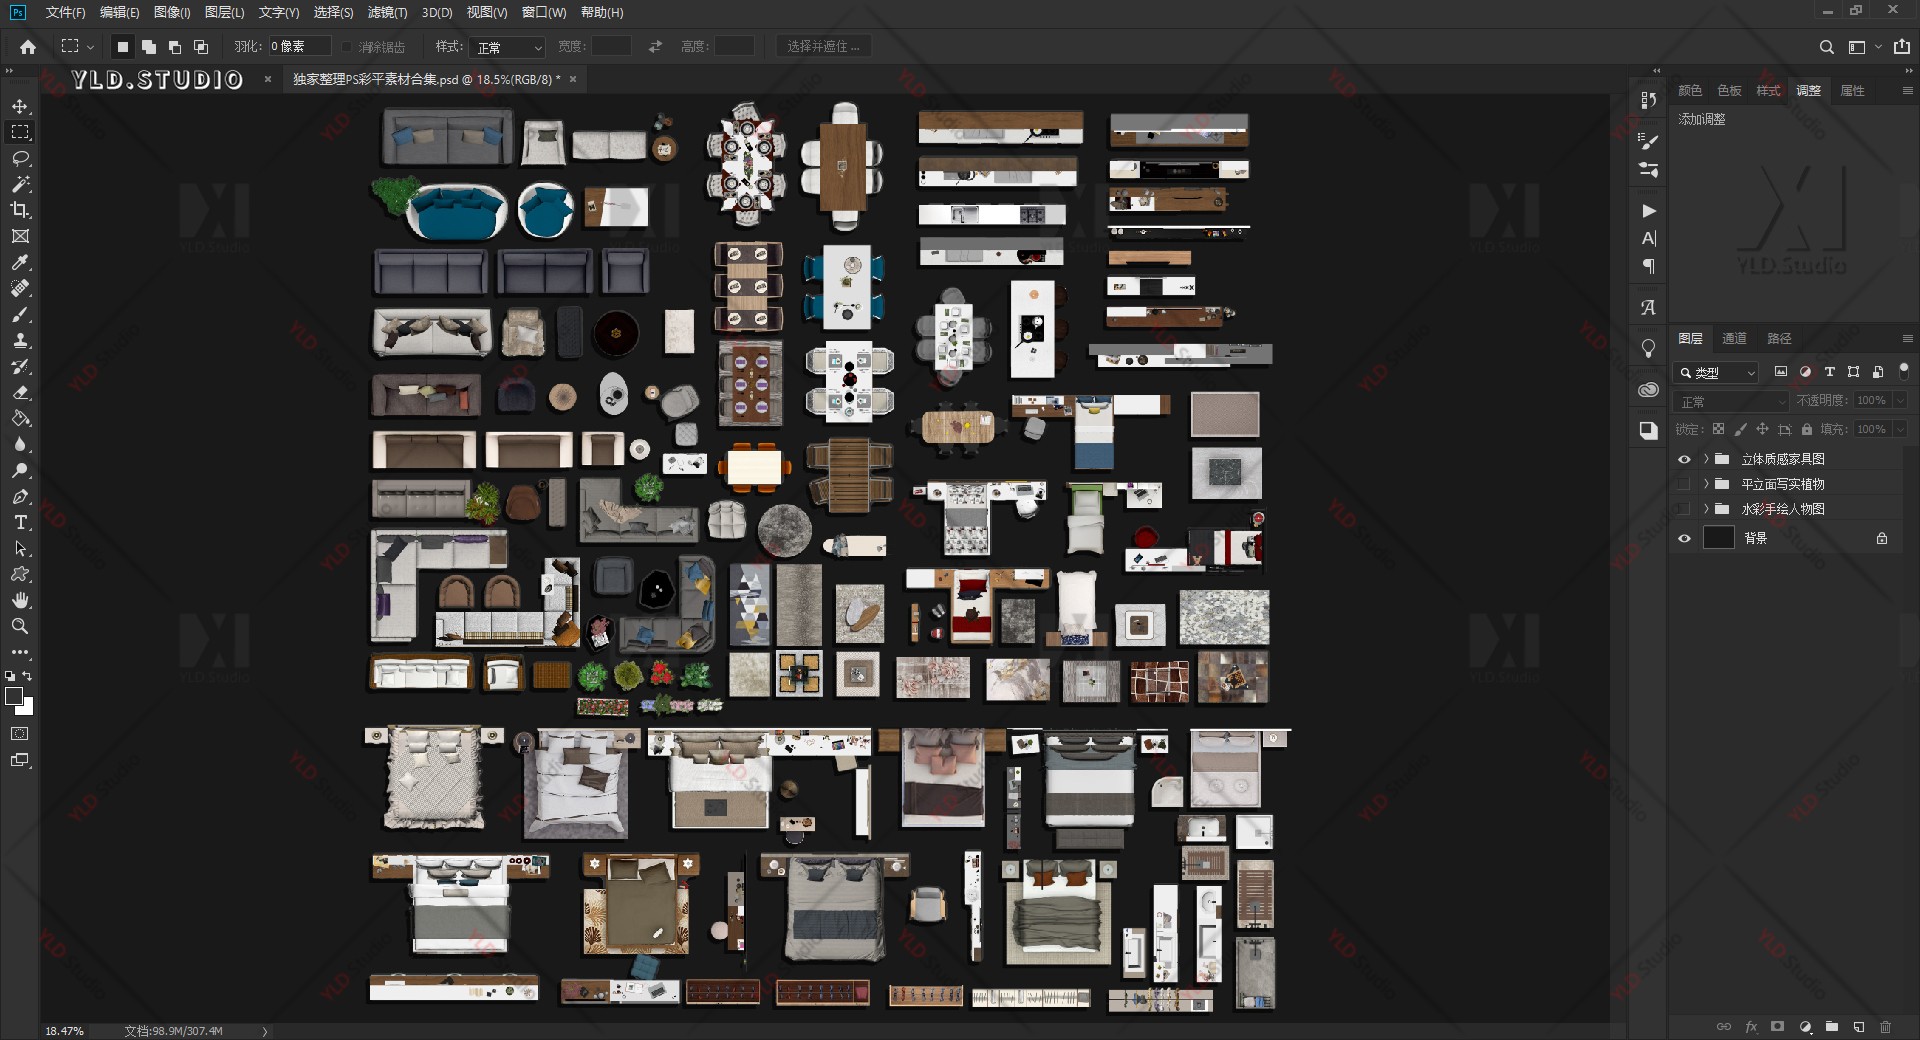The image size is (1920, 1040).
Task: Switch to the 路径 paths tab
Action: pyautogui.click(x=1779, y=338)
